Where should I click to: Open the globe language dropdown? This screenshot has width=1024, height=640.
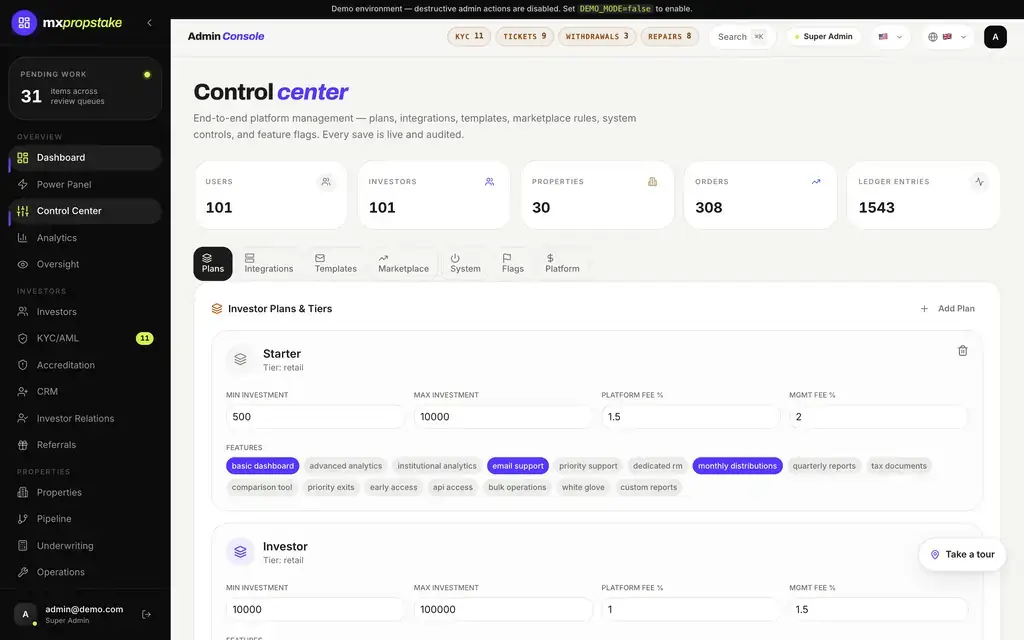click(x=948, y=37)
